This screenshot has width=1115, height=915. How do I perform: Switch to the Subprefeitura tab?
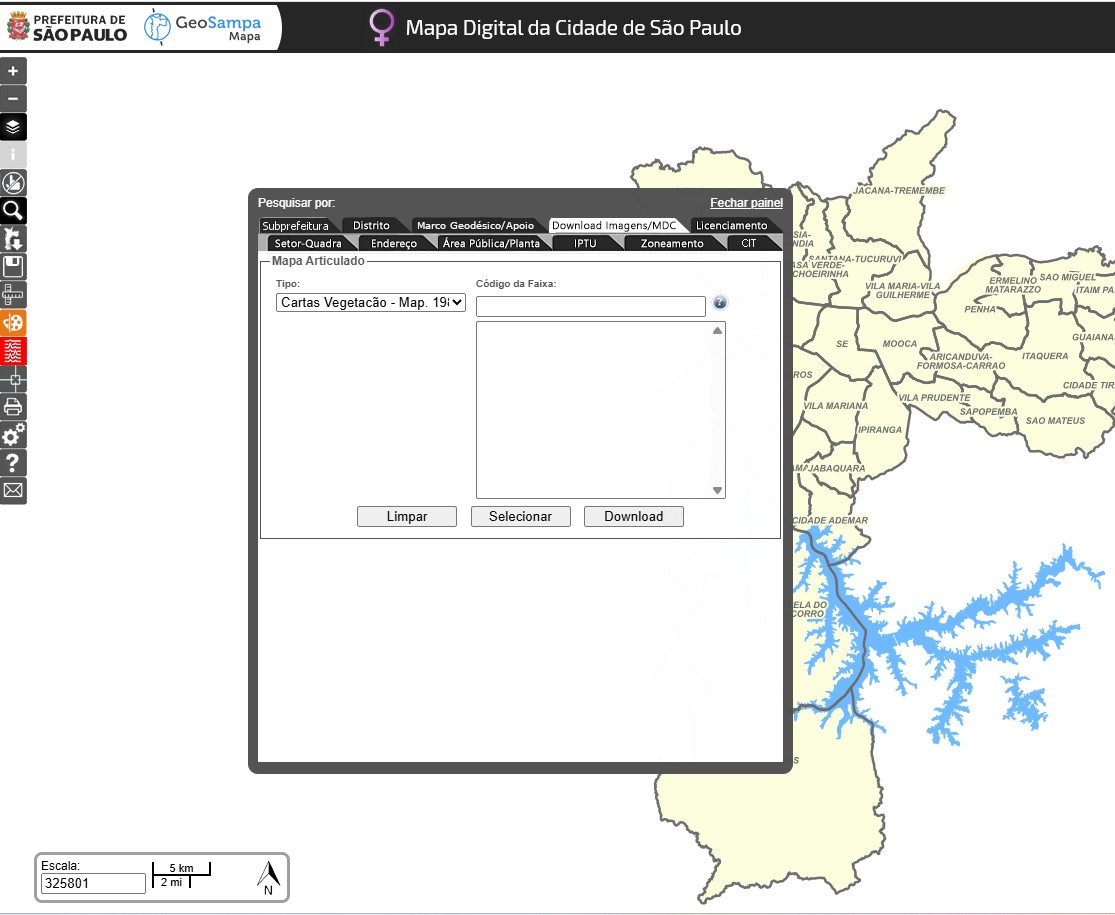(x=295, y=226)
